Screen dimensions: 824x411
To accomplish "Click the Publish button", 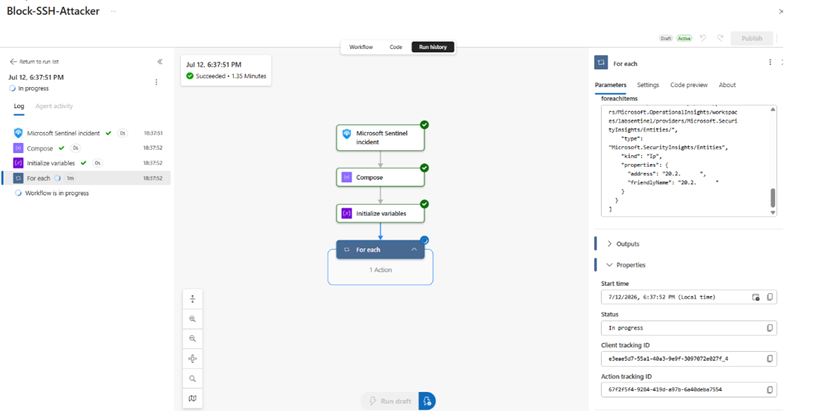I will coord(751,38).
